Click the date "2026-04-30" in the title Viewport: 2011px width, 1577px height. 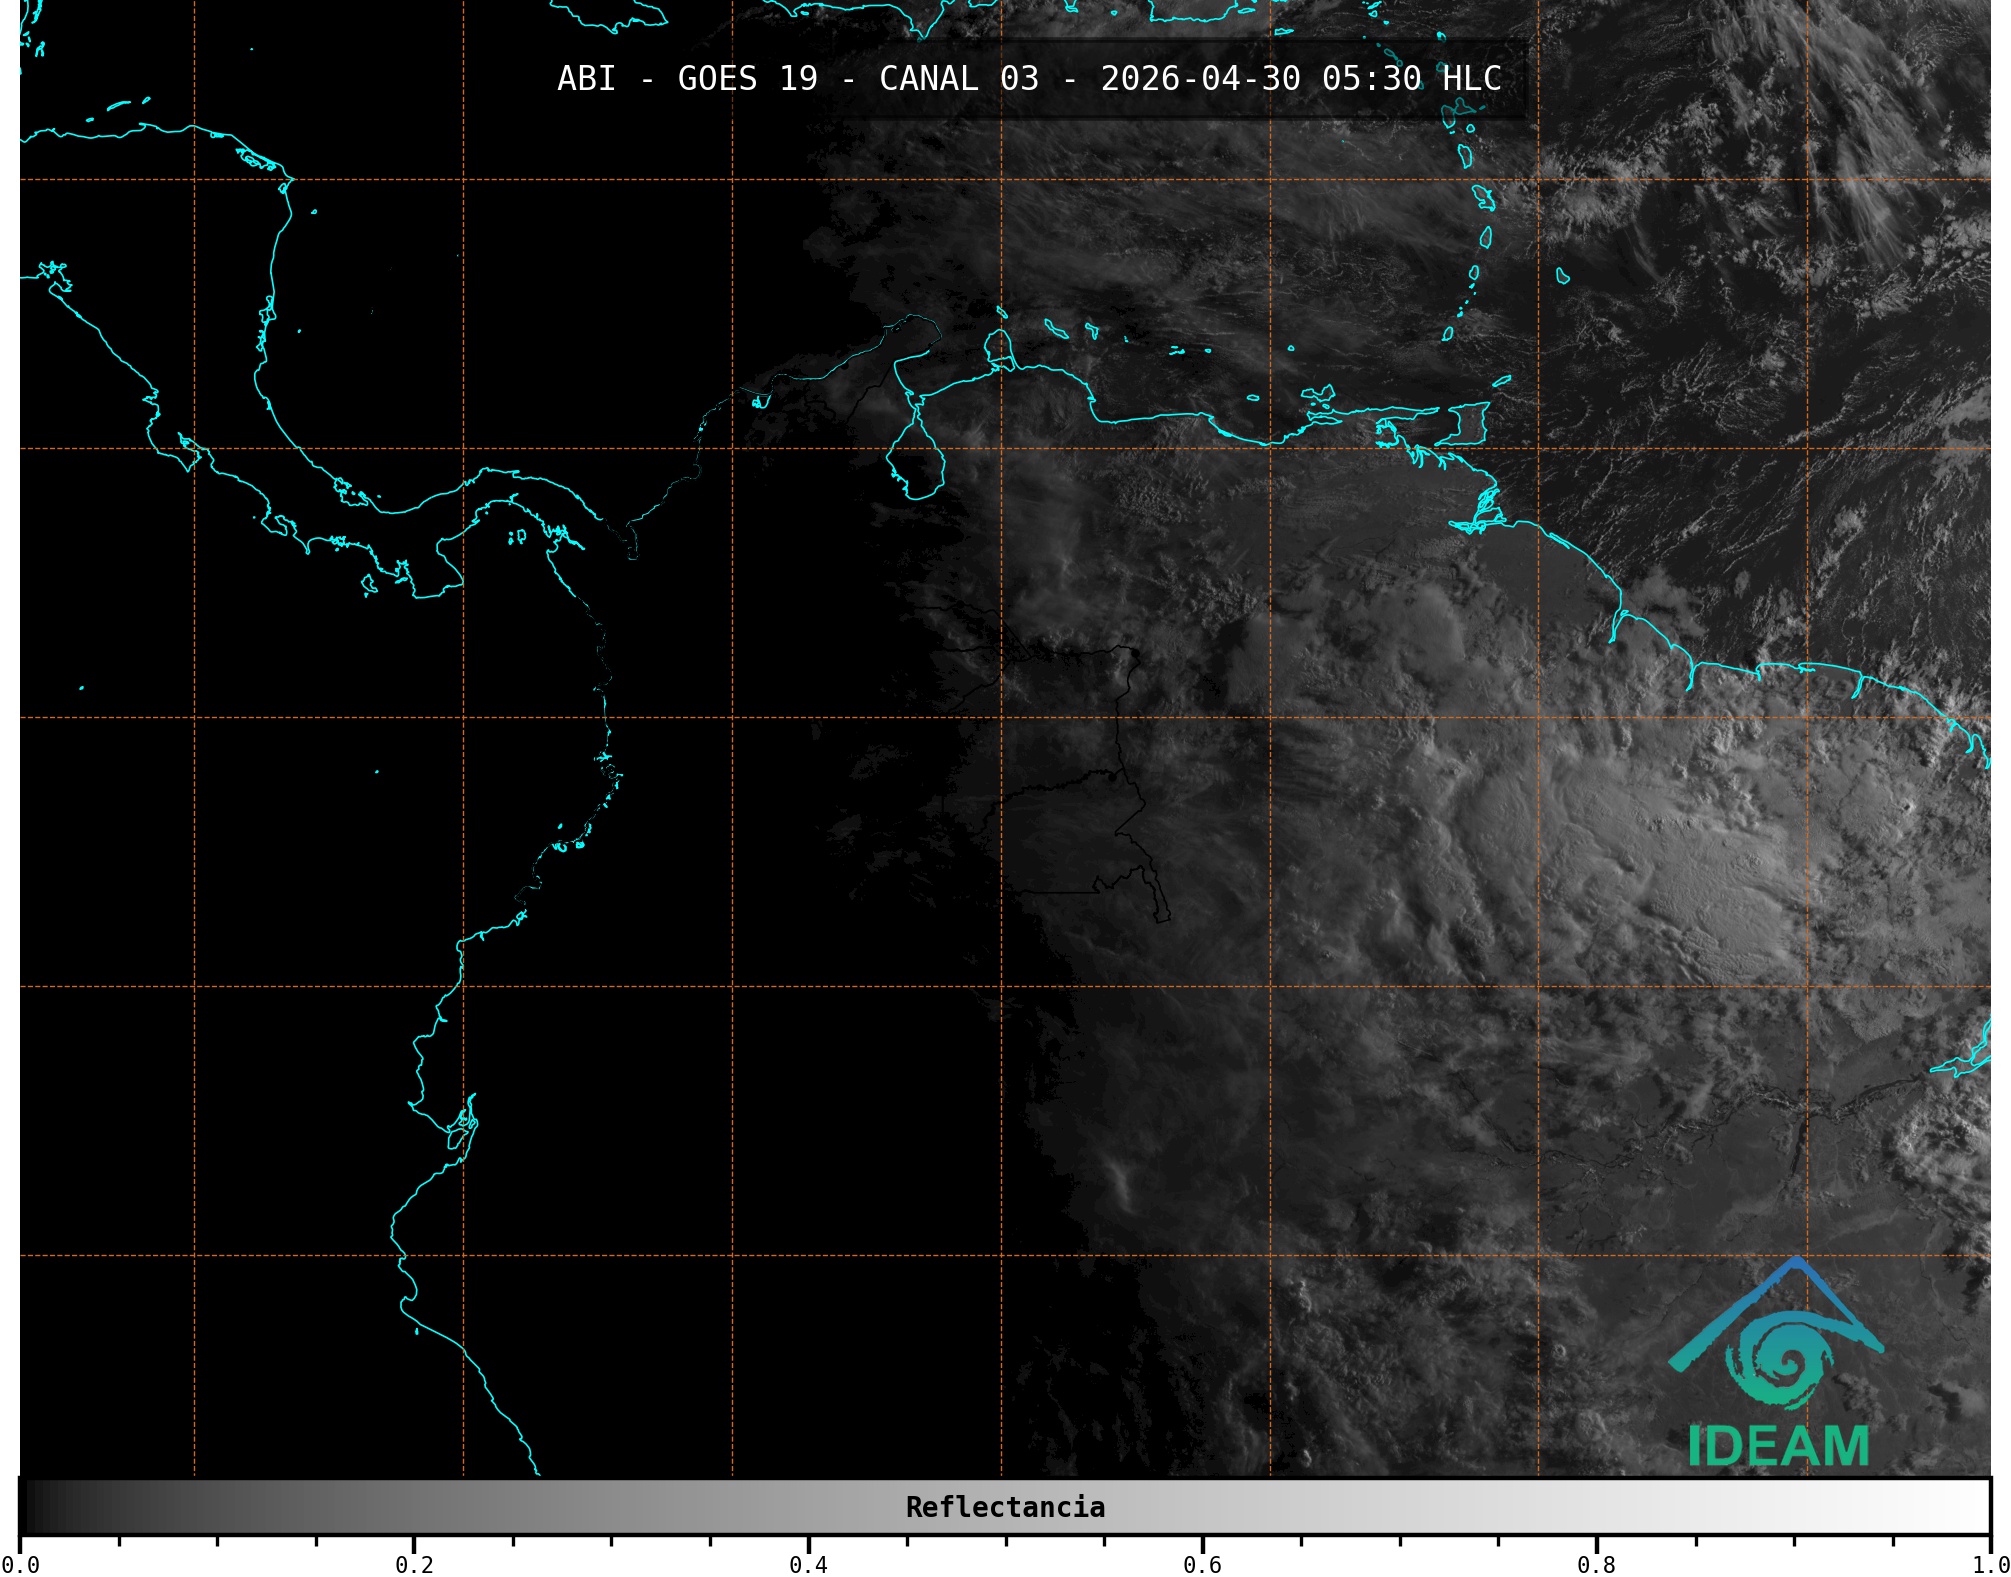[x=1200, y=79]
